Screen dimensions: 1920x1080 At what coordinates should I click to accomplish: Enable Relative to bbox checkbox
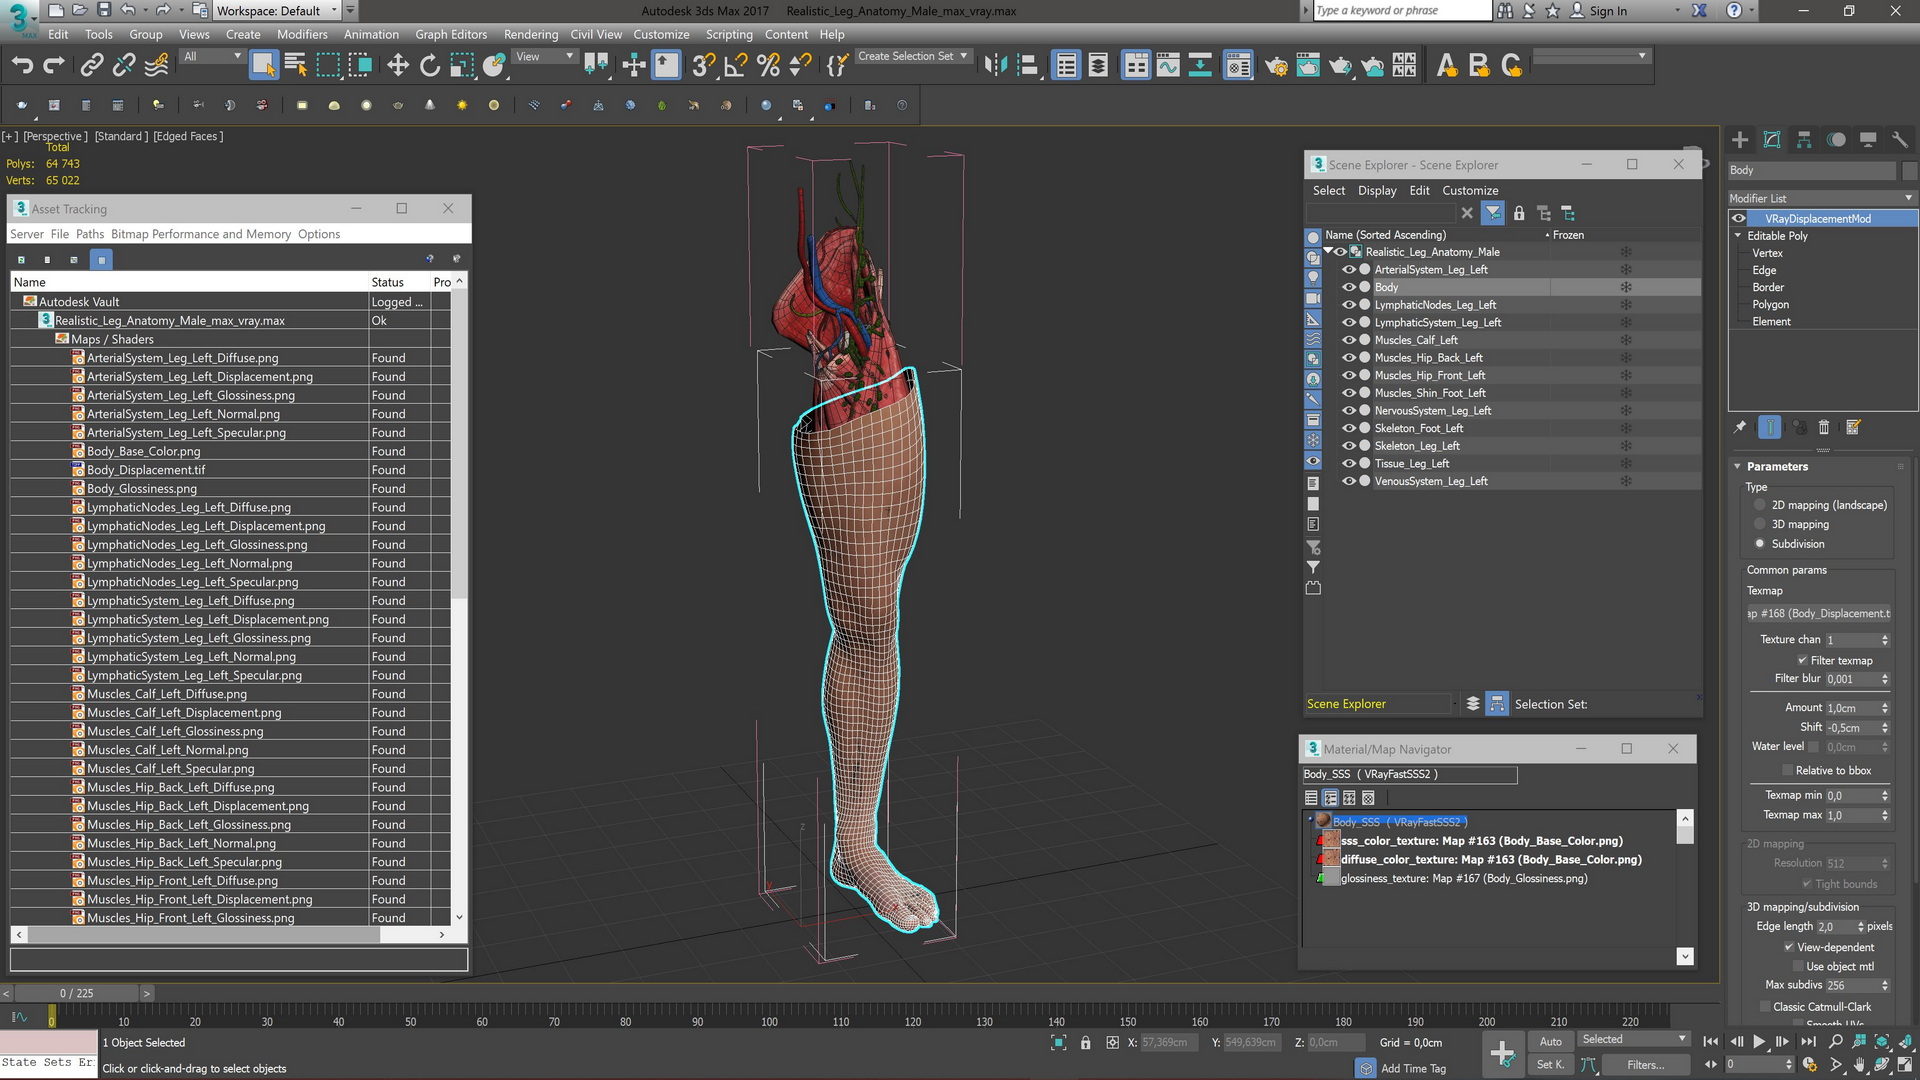pyautogui.click(x=1788, y=771)
